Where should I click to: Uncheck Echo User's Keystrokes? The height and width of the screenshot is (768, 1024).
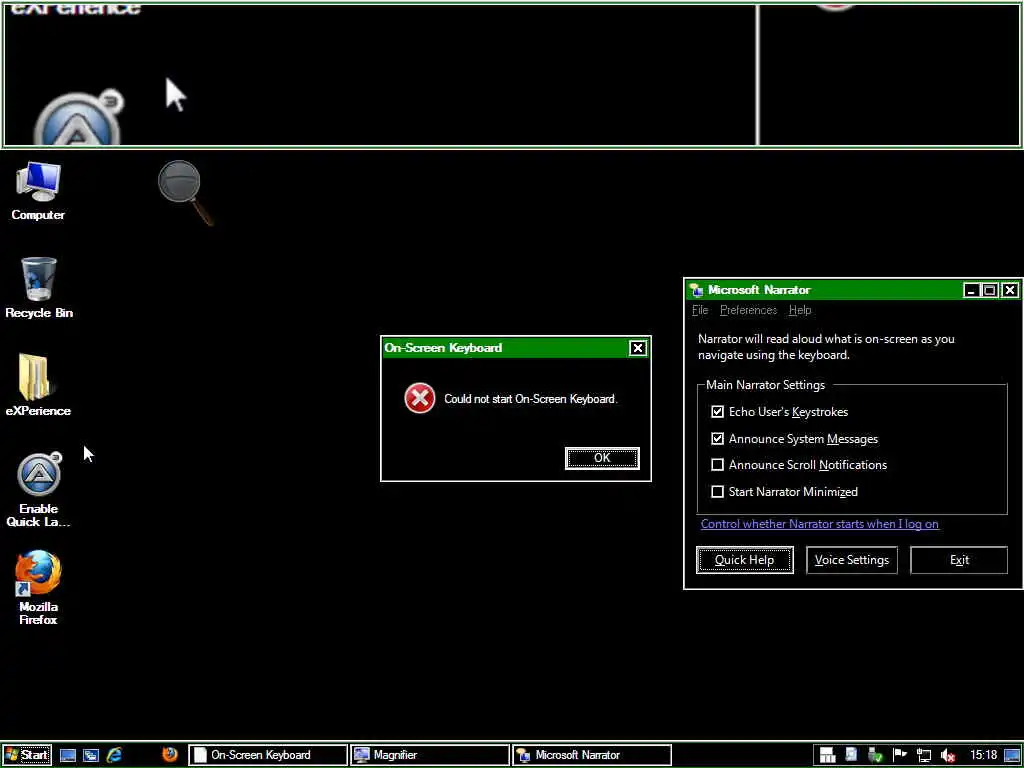[x=718, y=411]
